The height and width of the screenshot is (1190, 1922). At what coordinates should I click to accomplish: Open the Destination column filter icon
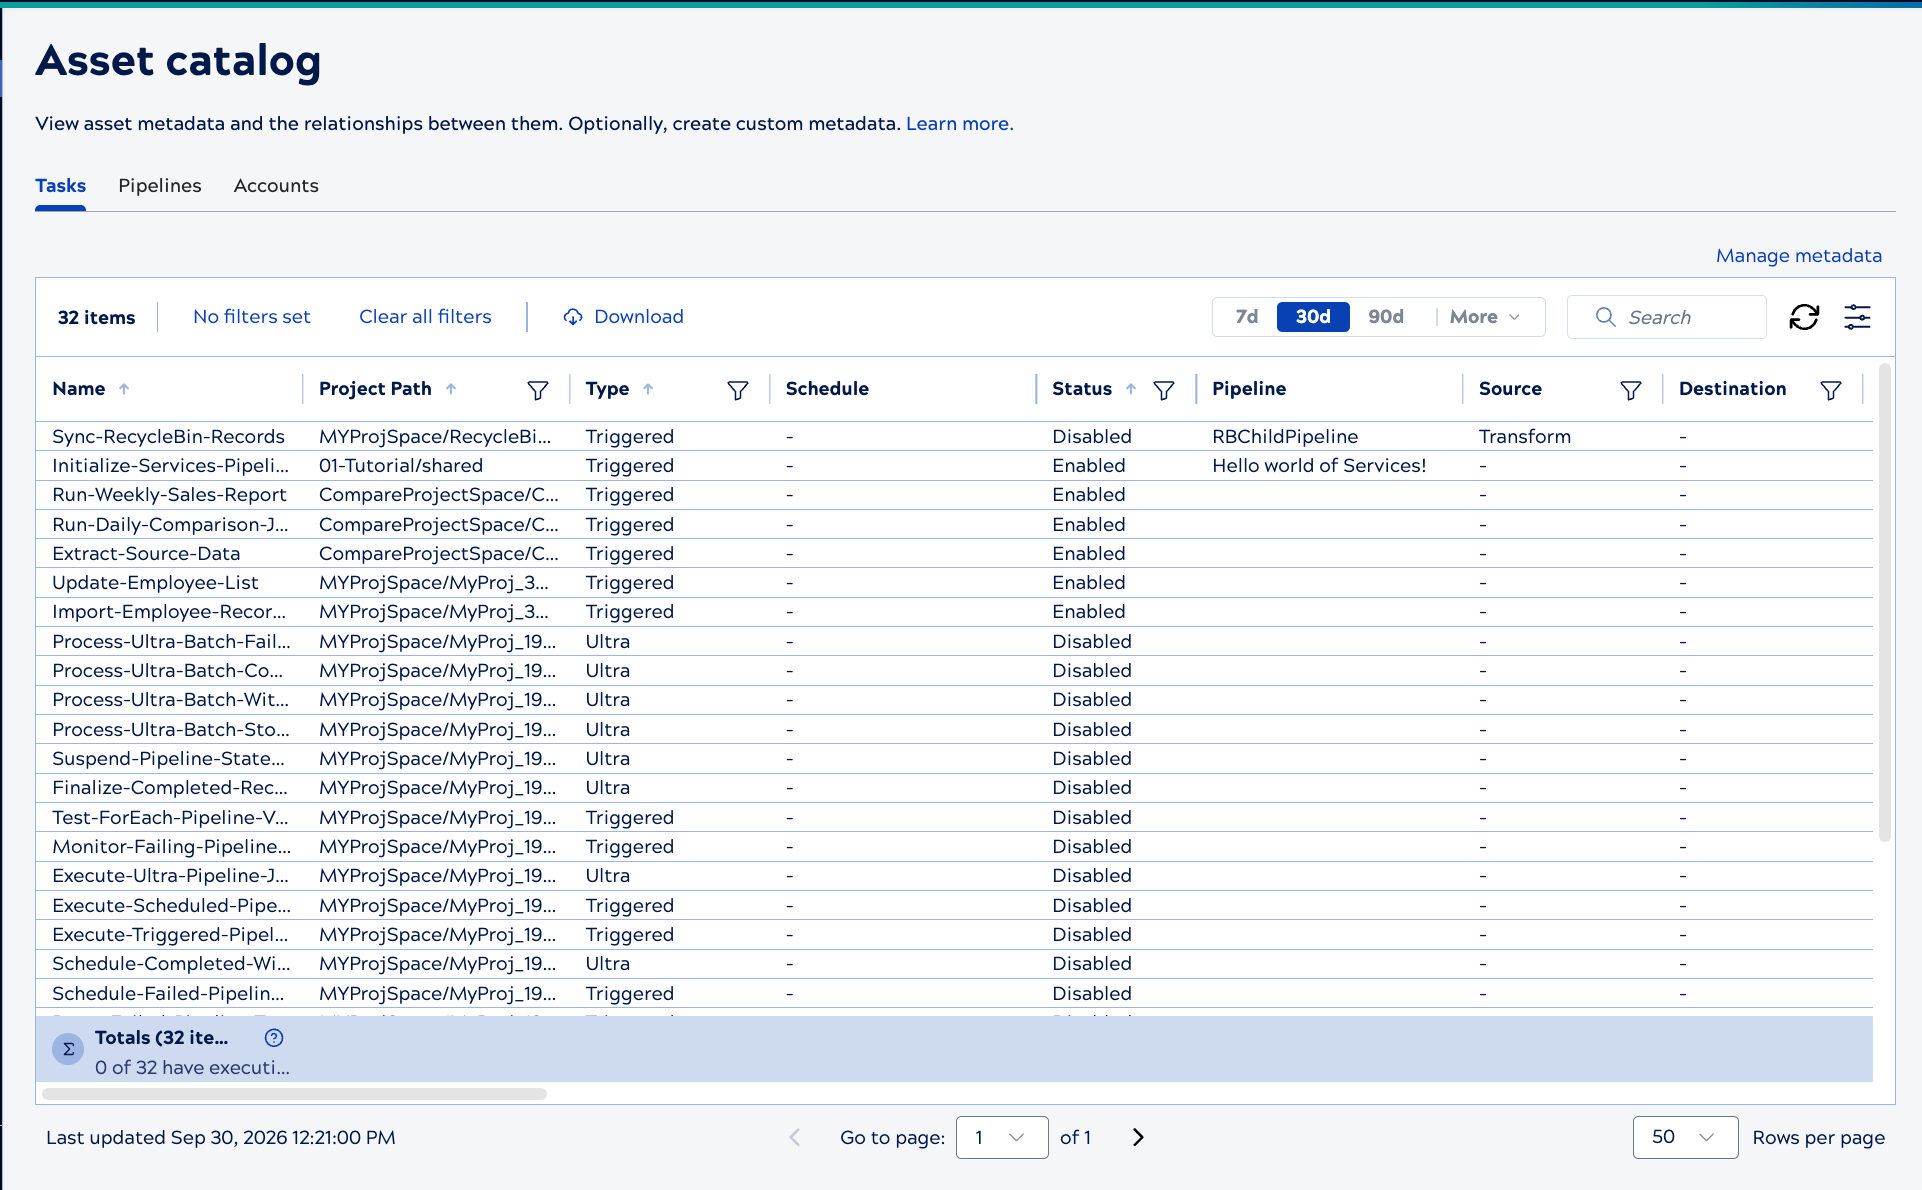click(x=1831, y=390)
